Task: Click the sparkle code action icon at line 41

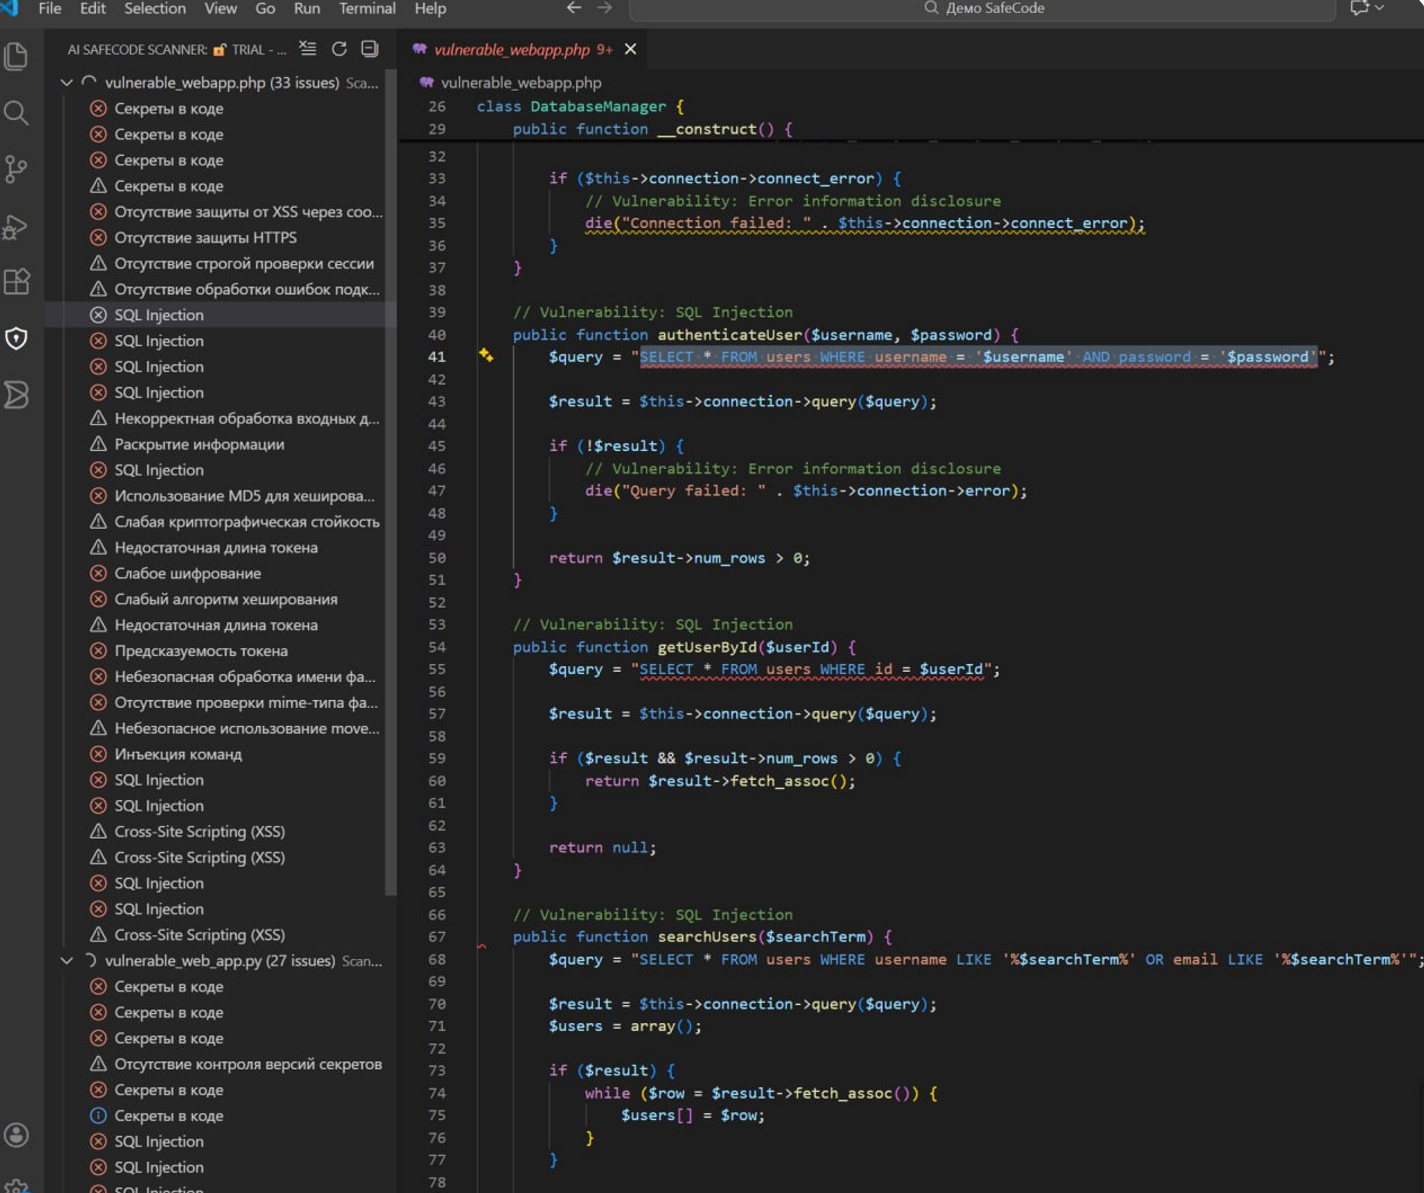Action: (x=486, y=356)
